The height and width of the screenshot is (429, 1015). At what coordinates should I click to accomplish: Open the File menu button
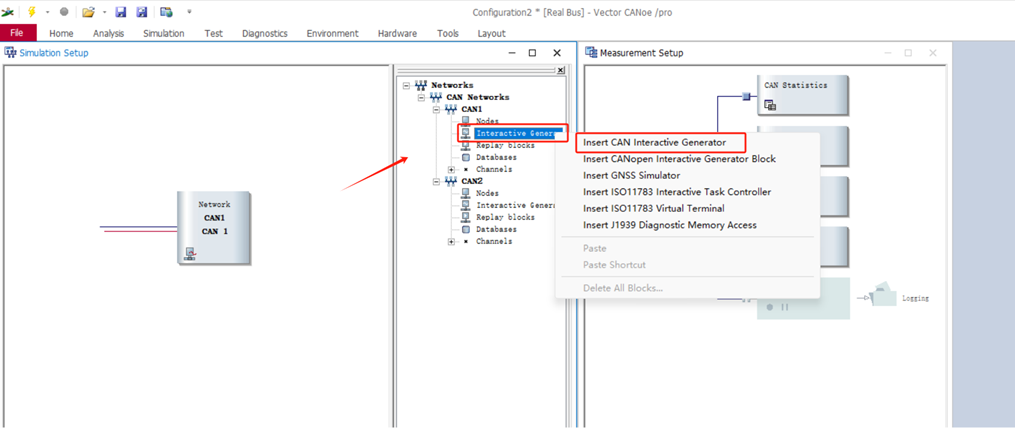point(18,33)
